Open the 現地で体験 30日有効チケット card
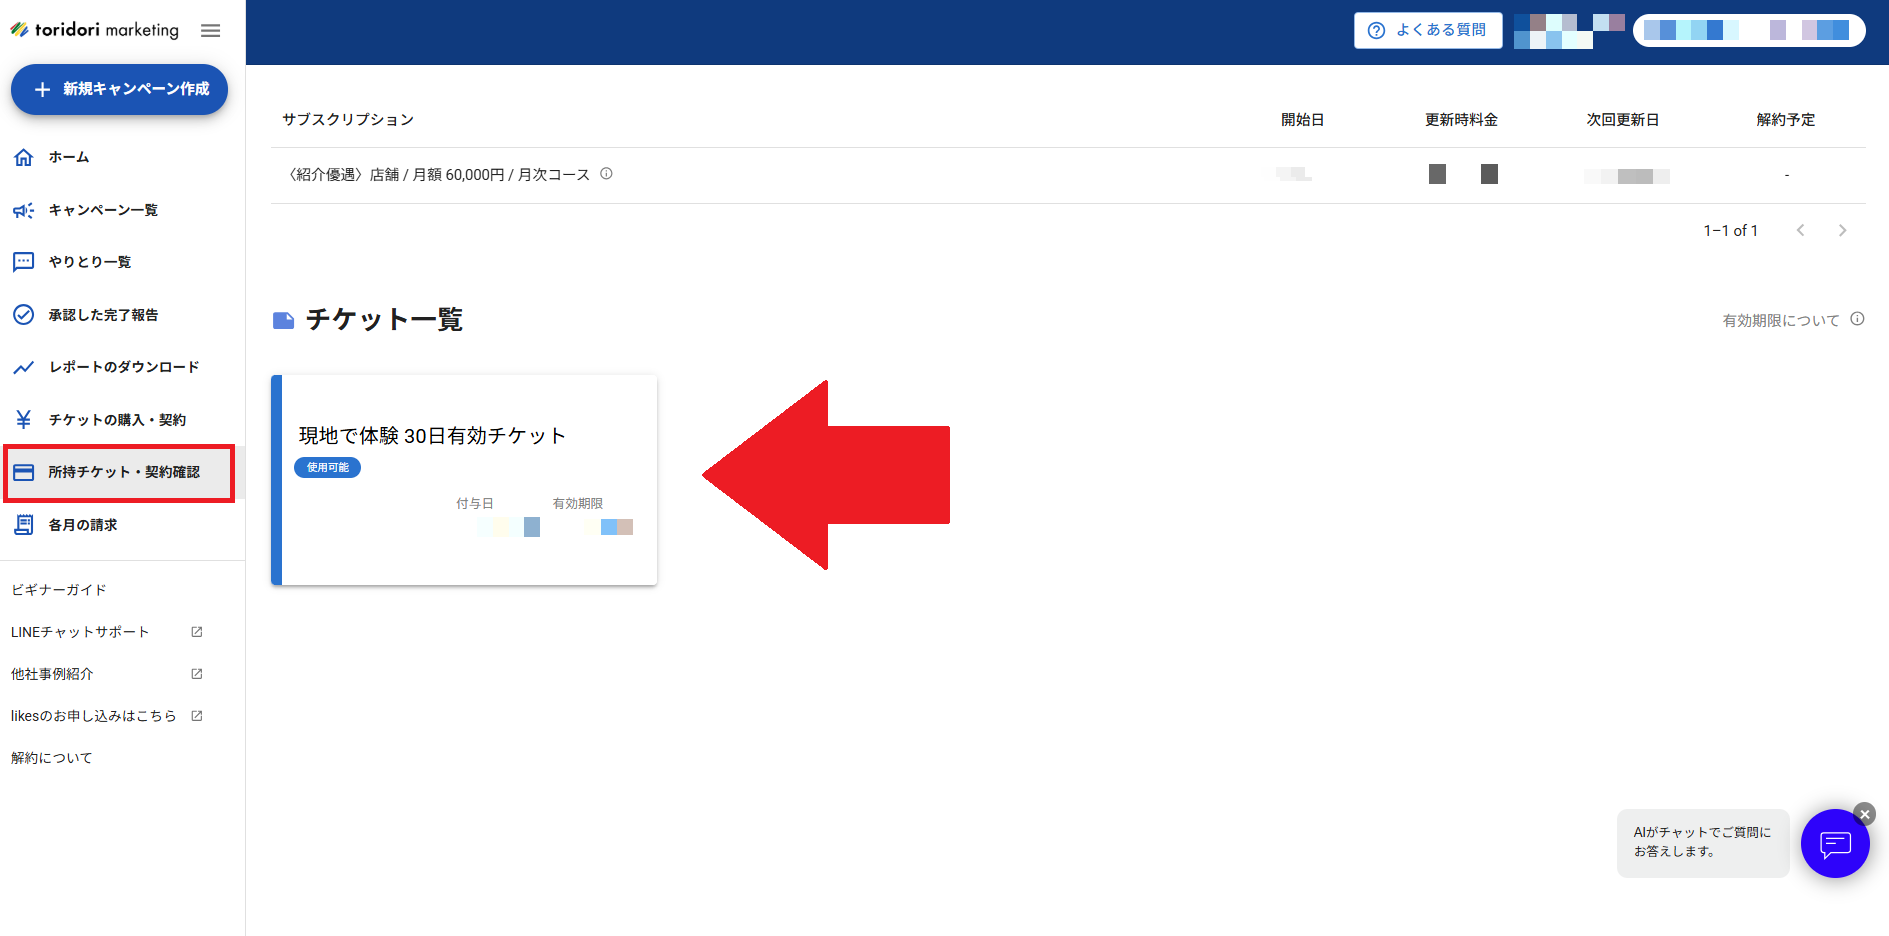 pos(464,480)
